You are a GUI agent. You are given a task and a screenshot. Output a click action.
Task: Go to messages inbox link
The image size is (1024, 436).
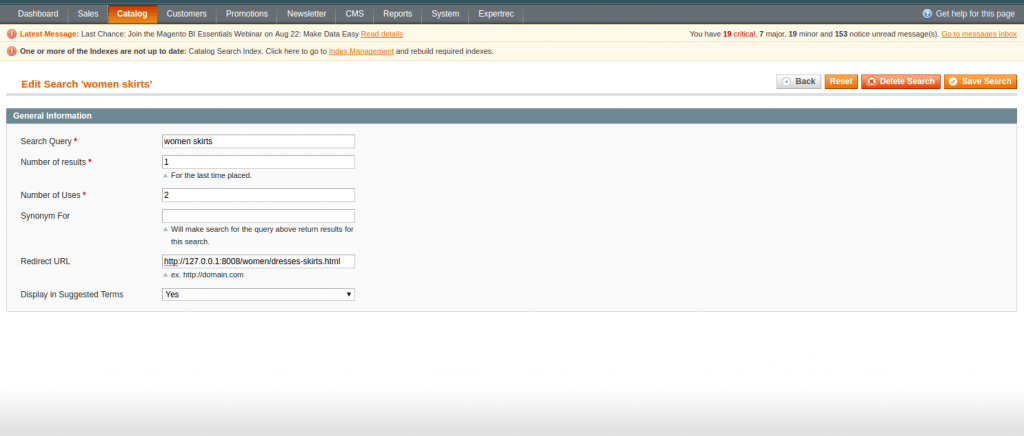979,34
